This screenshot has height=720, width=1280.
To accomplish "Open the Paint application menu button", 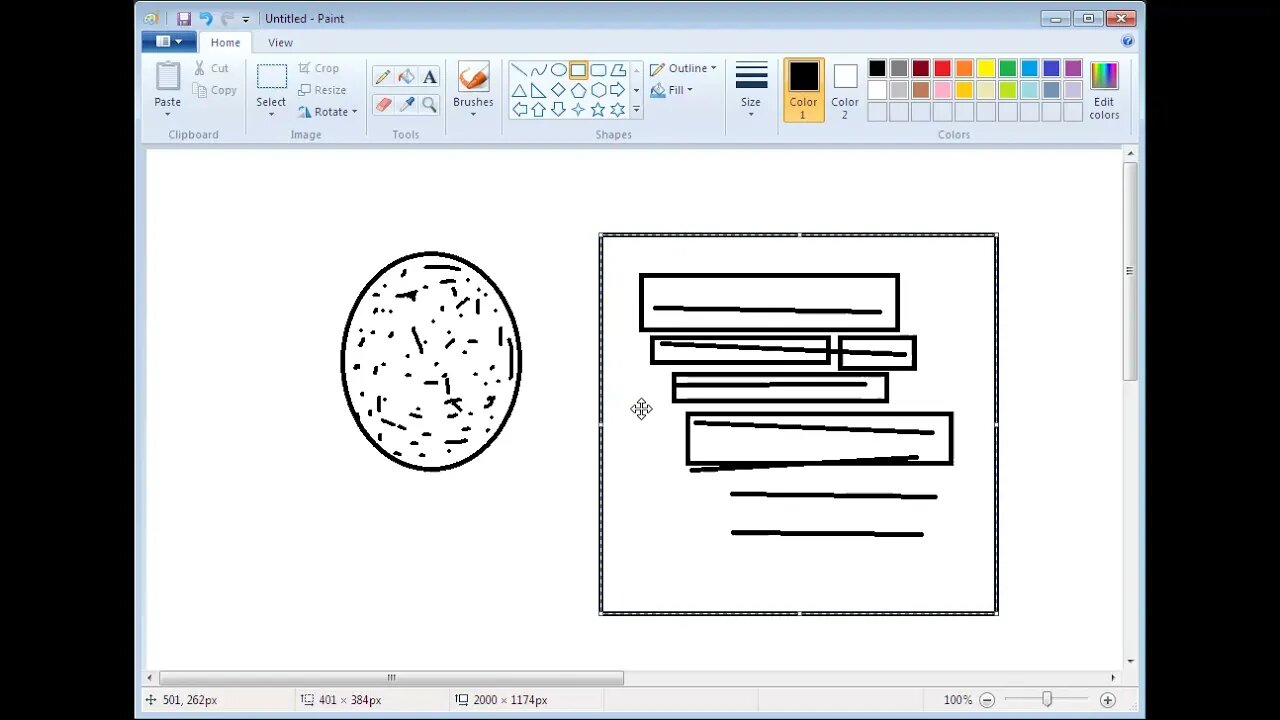I will pyautogui.click(x=169, y=42).
